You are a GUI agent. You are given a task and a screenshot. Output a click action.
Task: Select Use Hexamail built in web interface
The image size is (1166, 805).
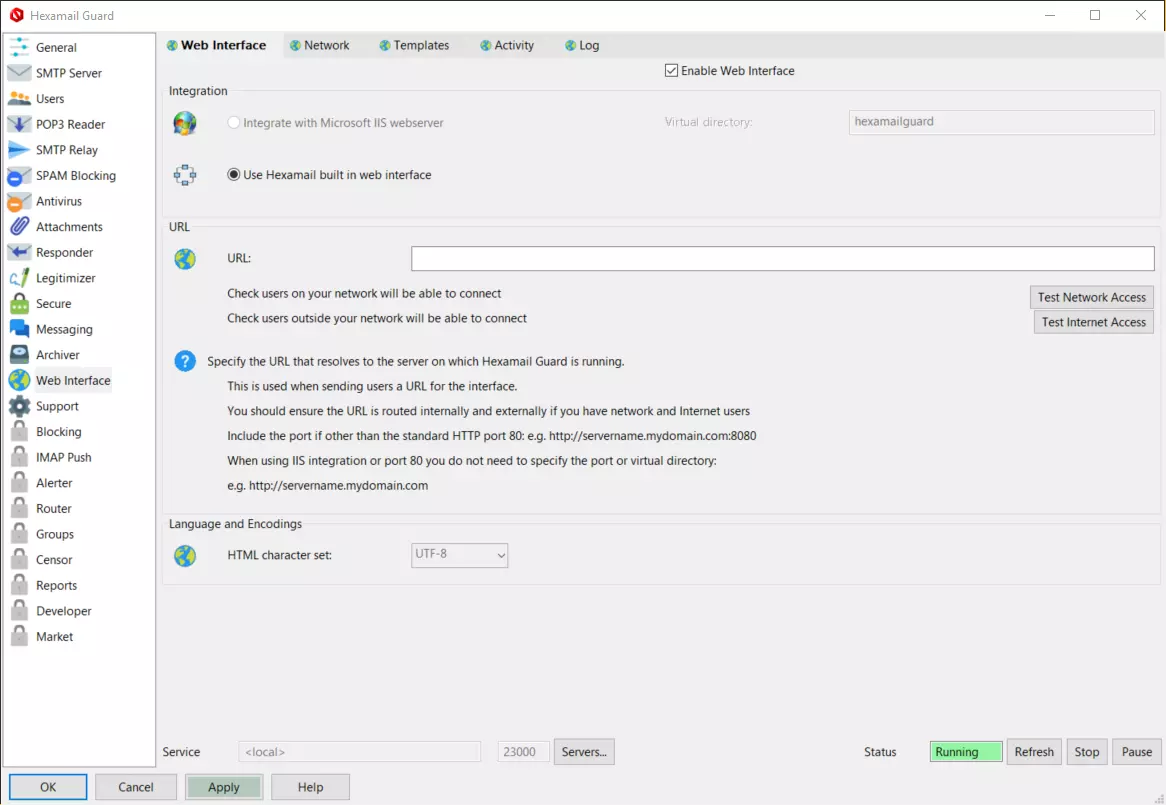[x=234, y=175]
